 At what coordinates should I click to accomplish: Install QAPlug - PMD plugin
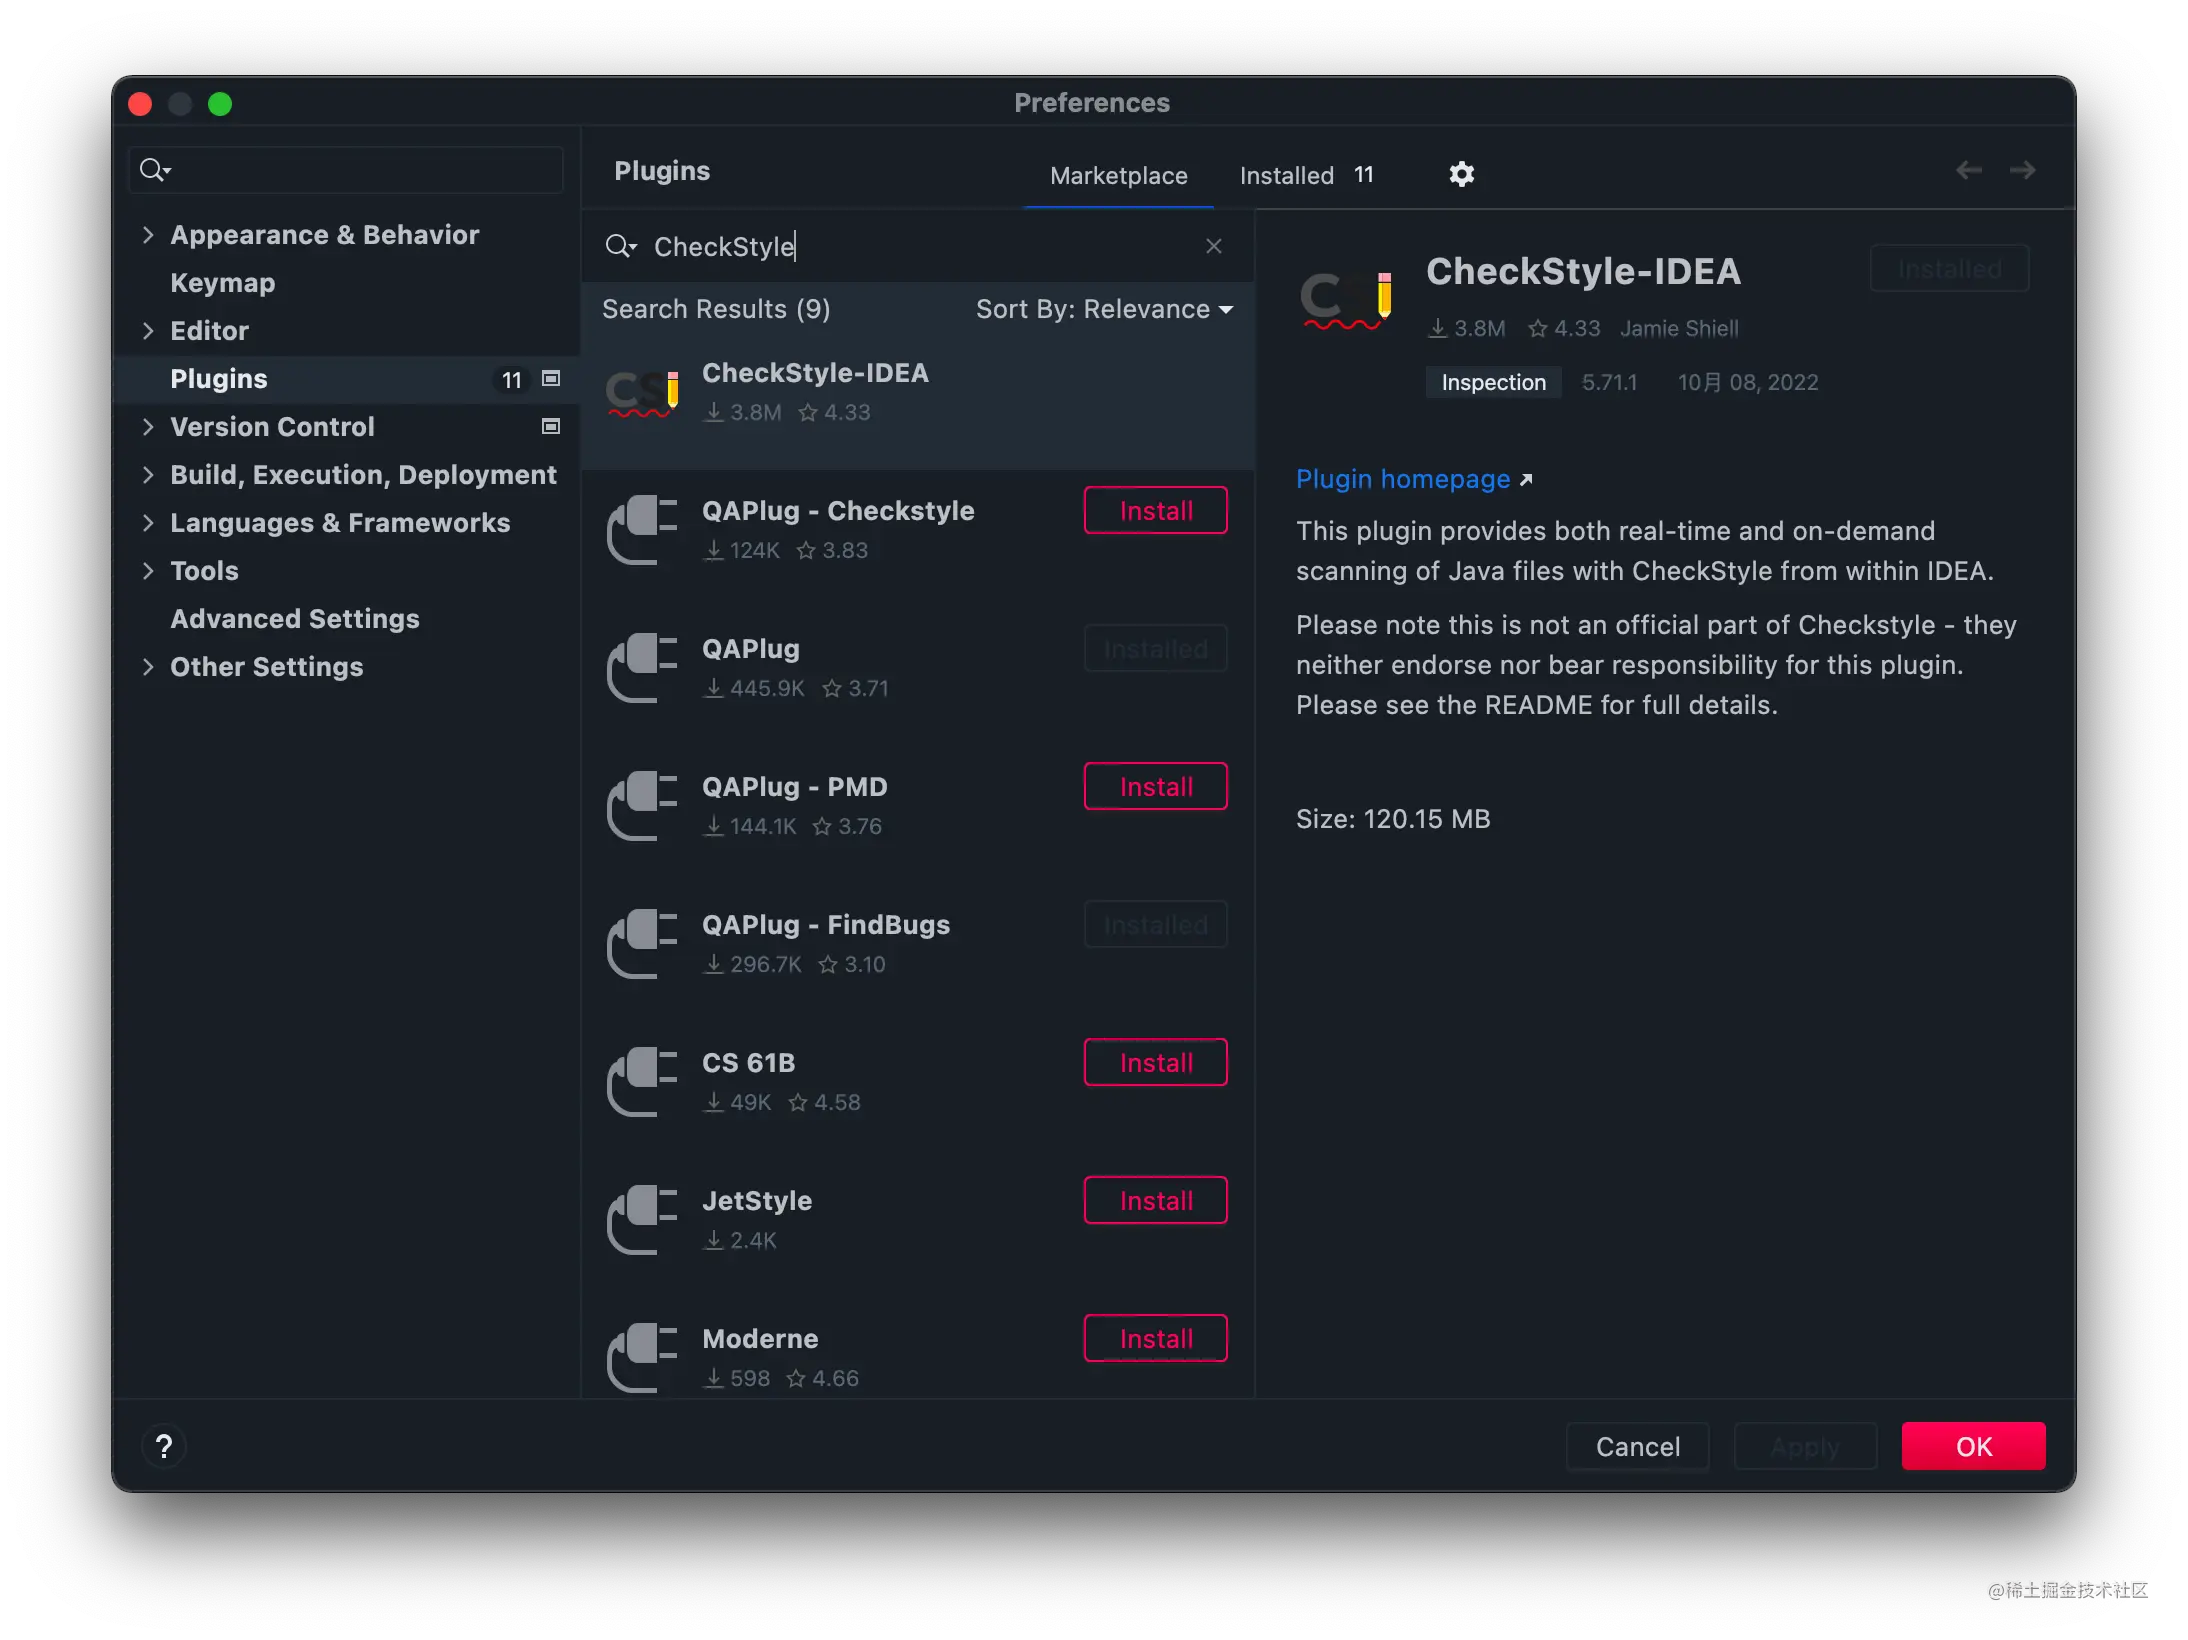(x=1155, y=786)
